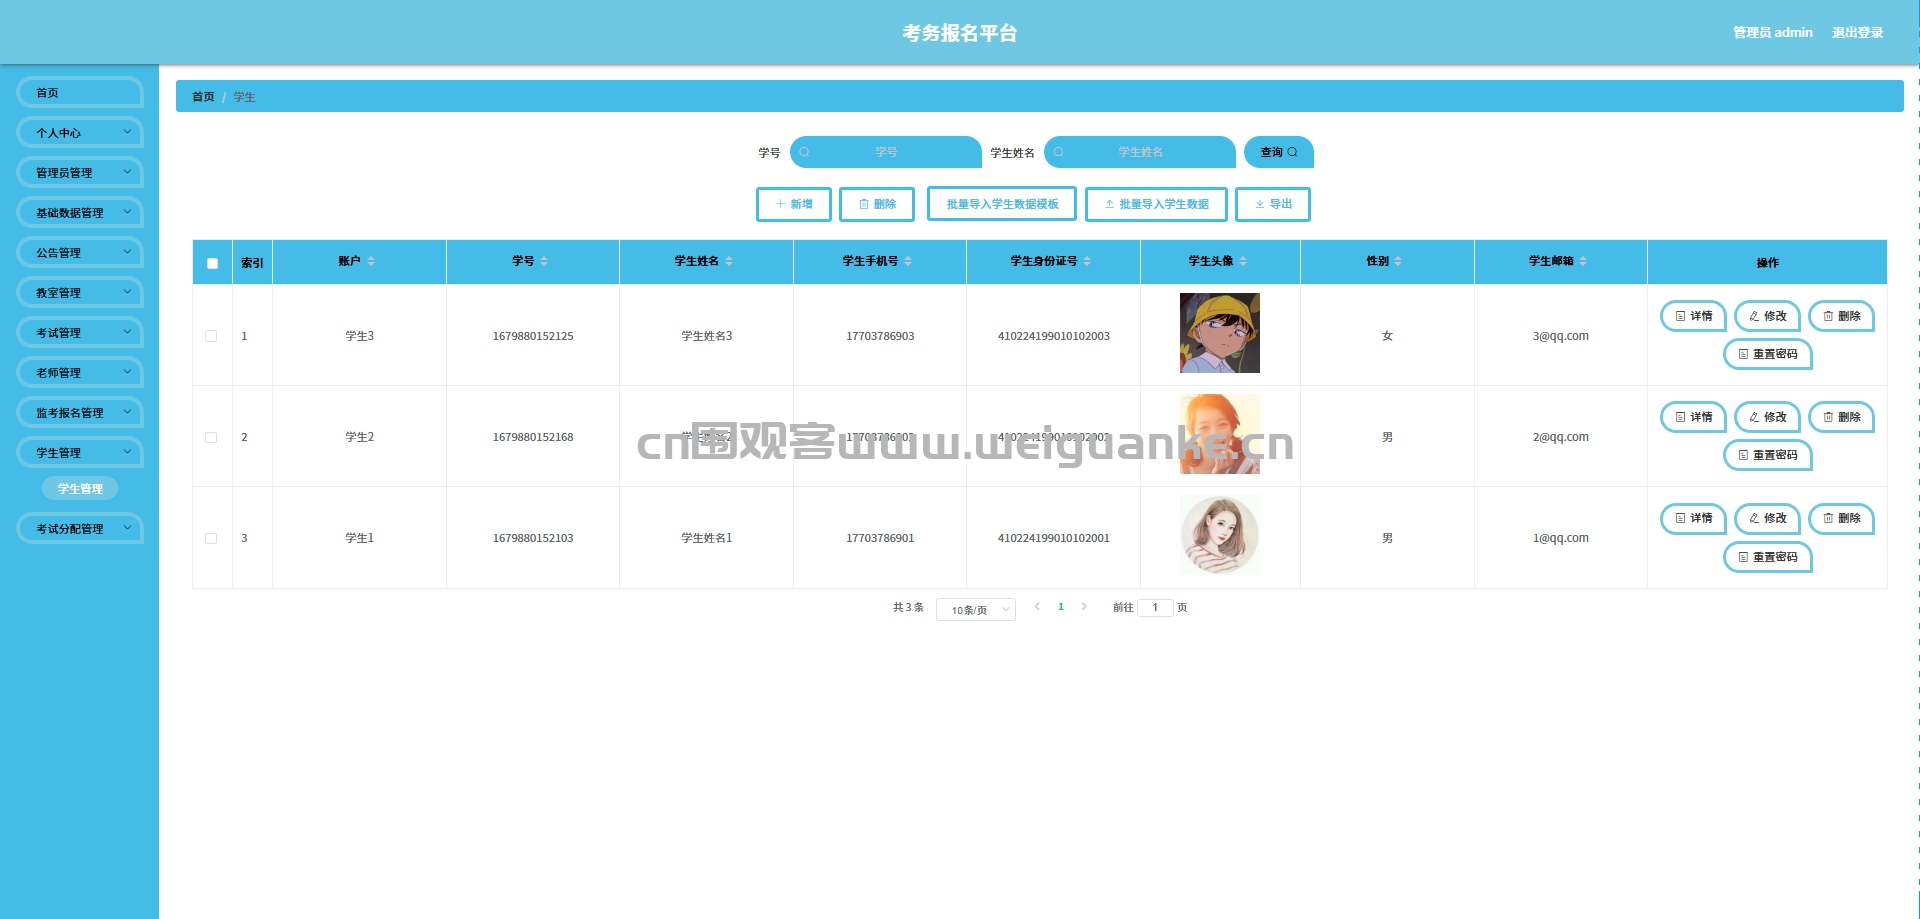
Task: Click the ID number 410224199010102001
Action: pos(1054,538)
